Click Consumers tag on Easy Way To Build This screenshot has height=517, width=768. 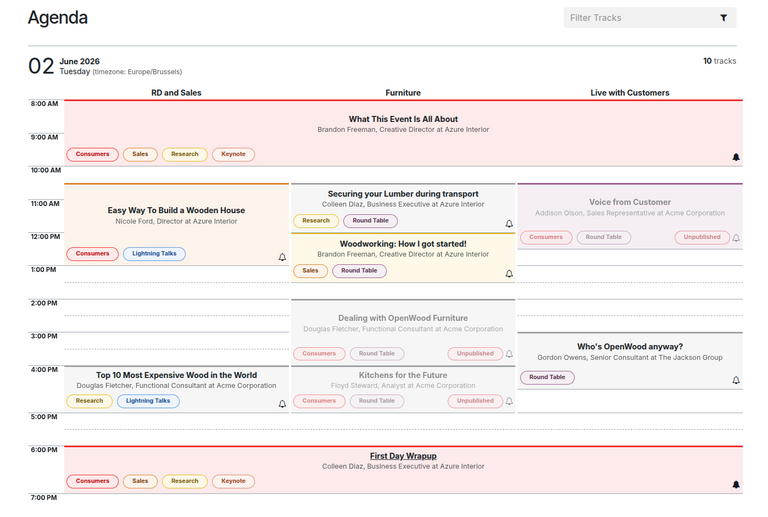pyautogui.click(x=93, y=254)
